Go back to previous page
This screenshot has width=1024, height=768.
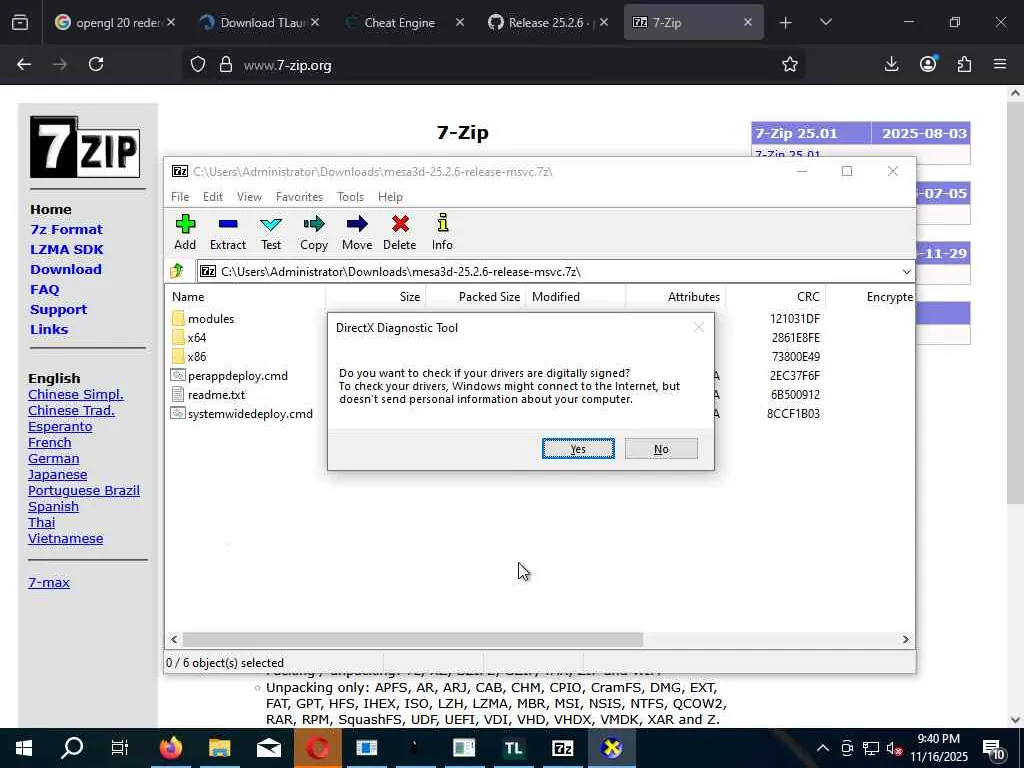click(24, 64)
